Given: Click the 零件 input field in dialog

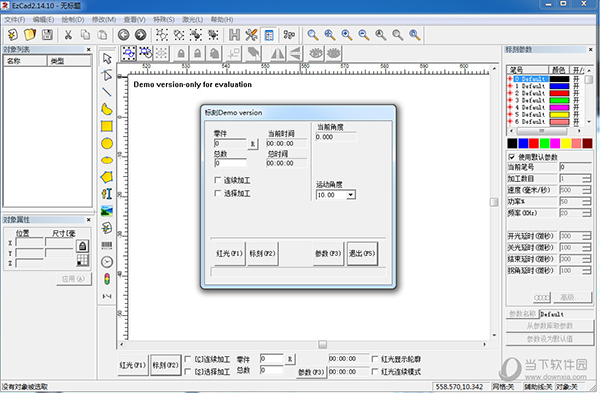Looking at the screenshot, I should (x=230, y=144).
